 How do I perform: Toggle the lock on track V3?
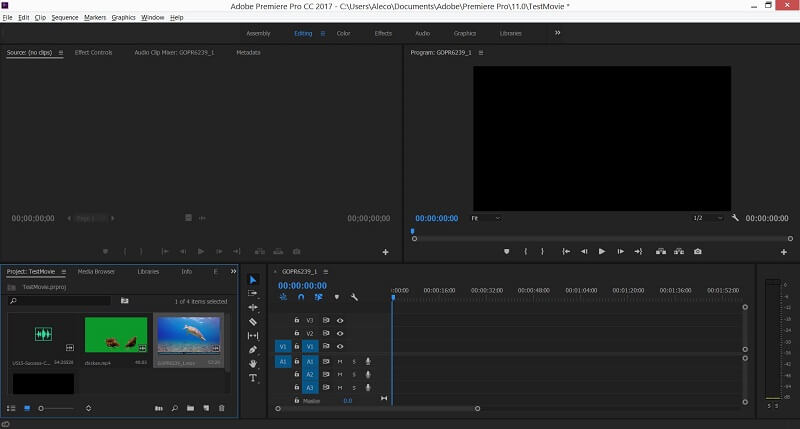click(x=296, y=320)
